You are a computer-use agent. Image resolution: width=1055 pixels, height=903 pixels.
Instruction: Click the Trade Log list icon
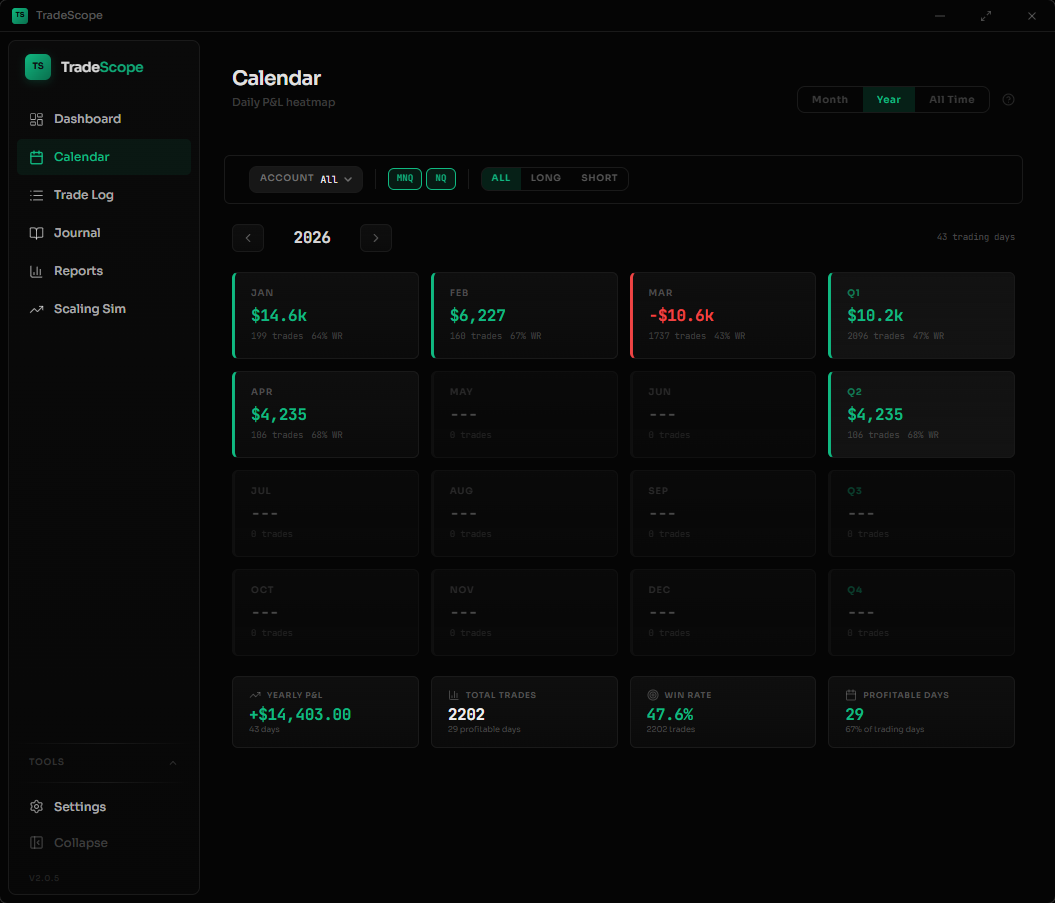click(x=37, y=195)
